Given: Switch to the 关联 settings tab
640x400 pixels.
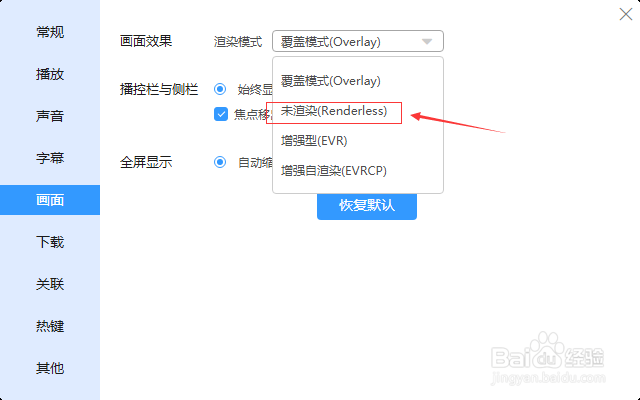Looking at the screenshot, I should [x=50, y=284].
